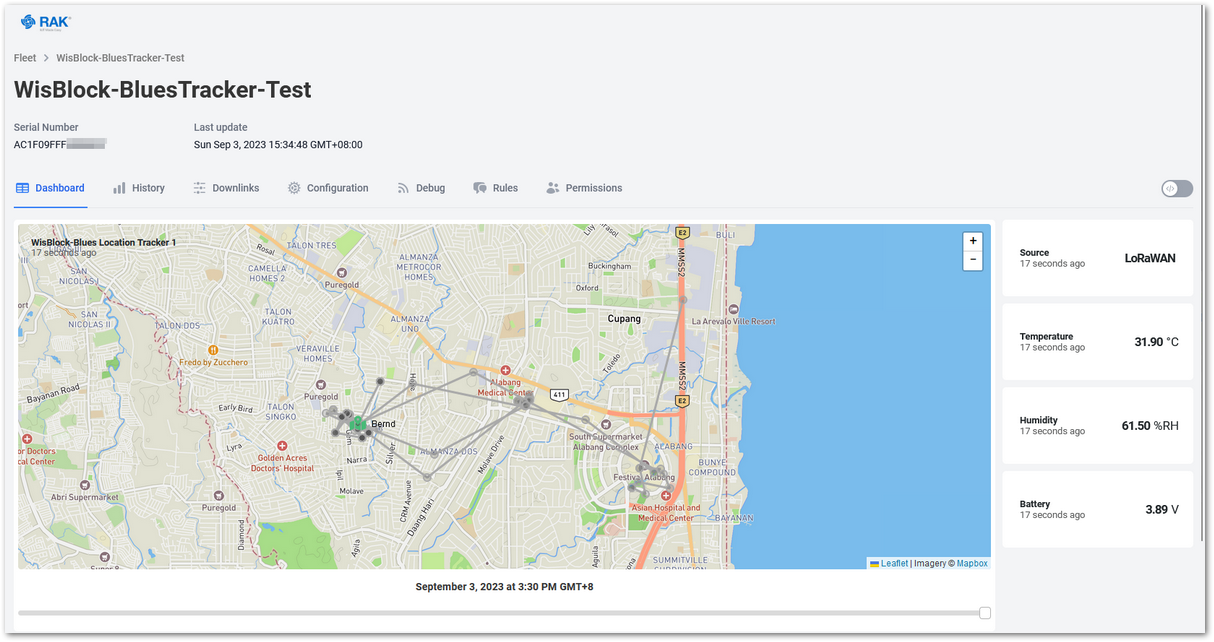The width and height of the screenshot is (1214, 642).
Task: Click the "Cupang" label on the map
Action: [x=623, y=319]
